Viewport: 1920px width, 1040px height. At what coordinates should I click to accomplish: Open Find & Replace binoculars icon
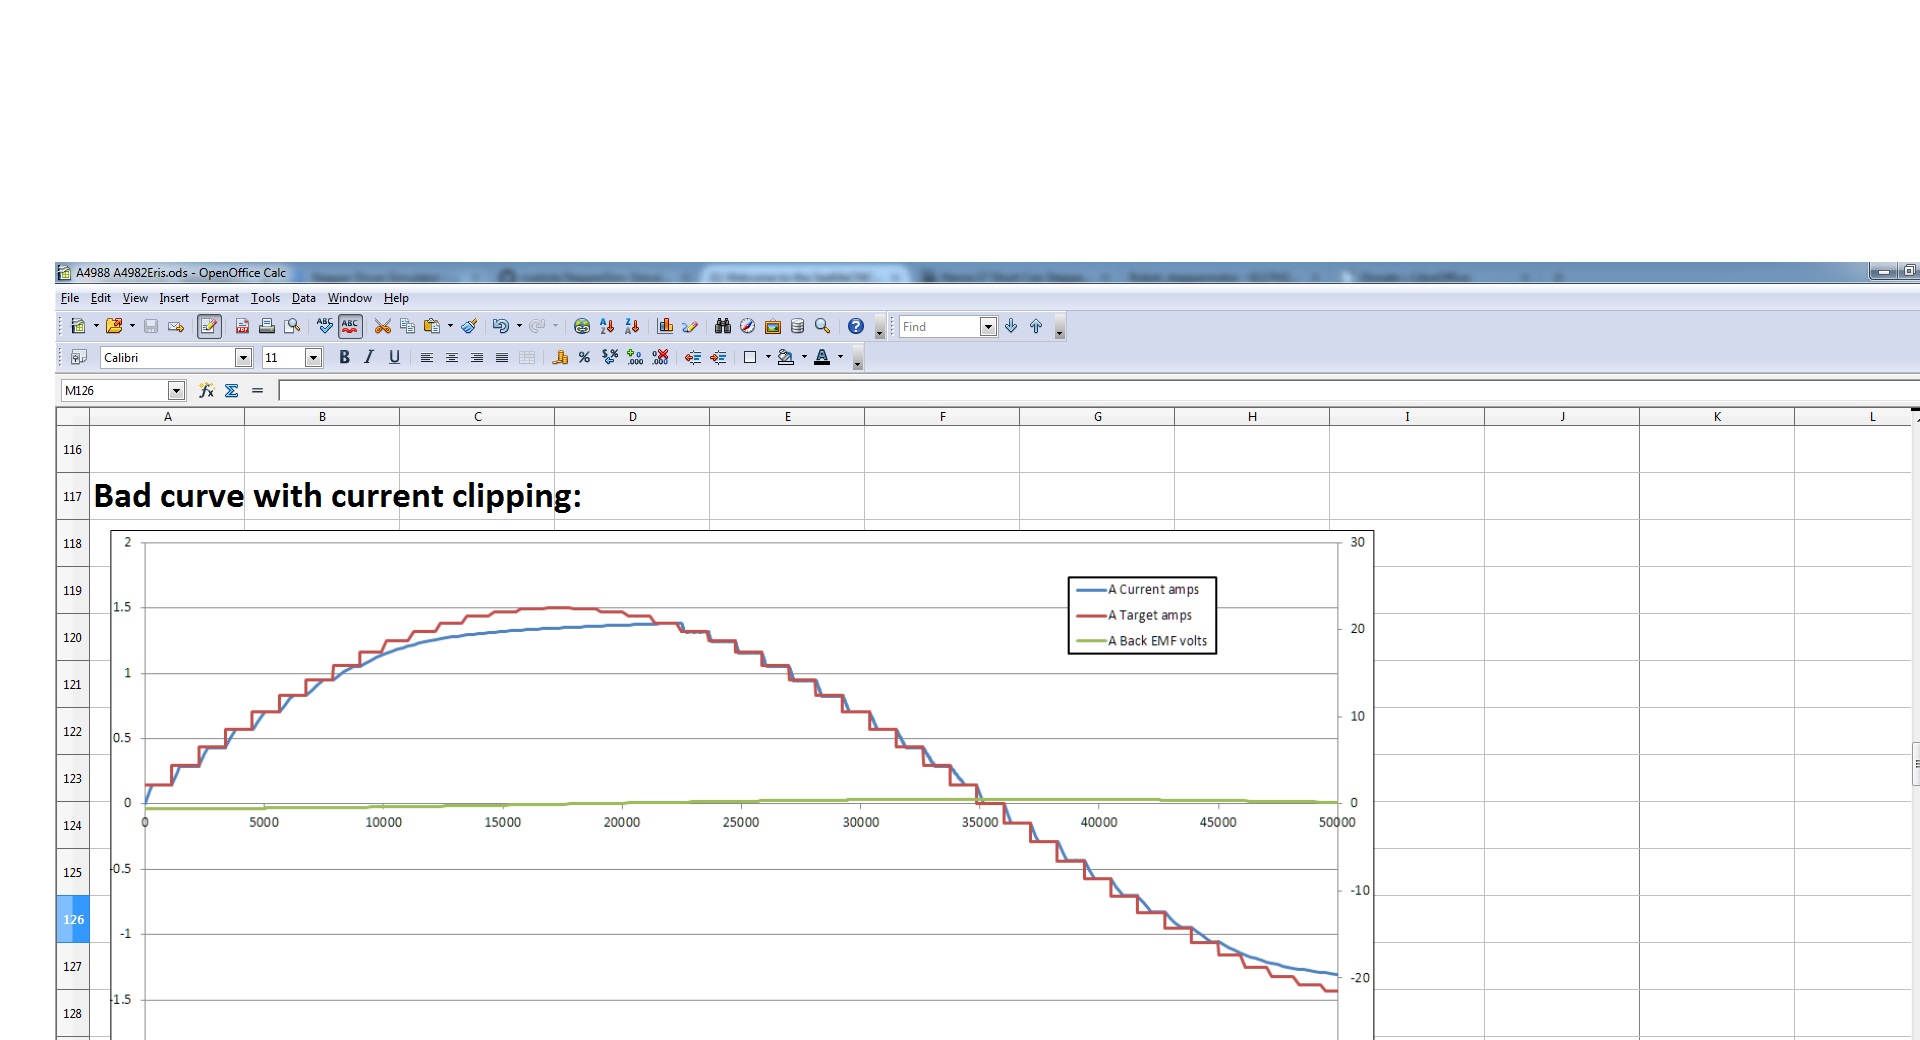pos(722,326)
